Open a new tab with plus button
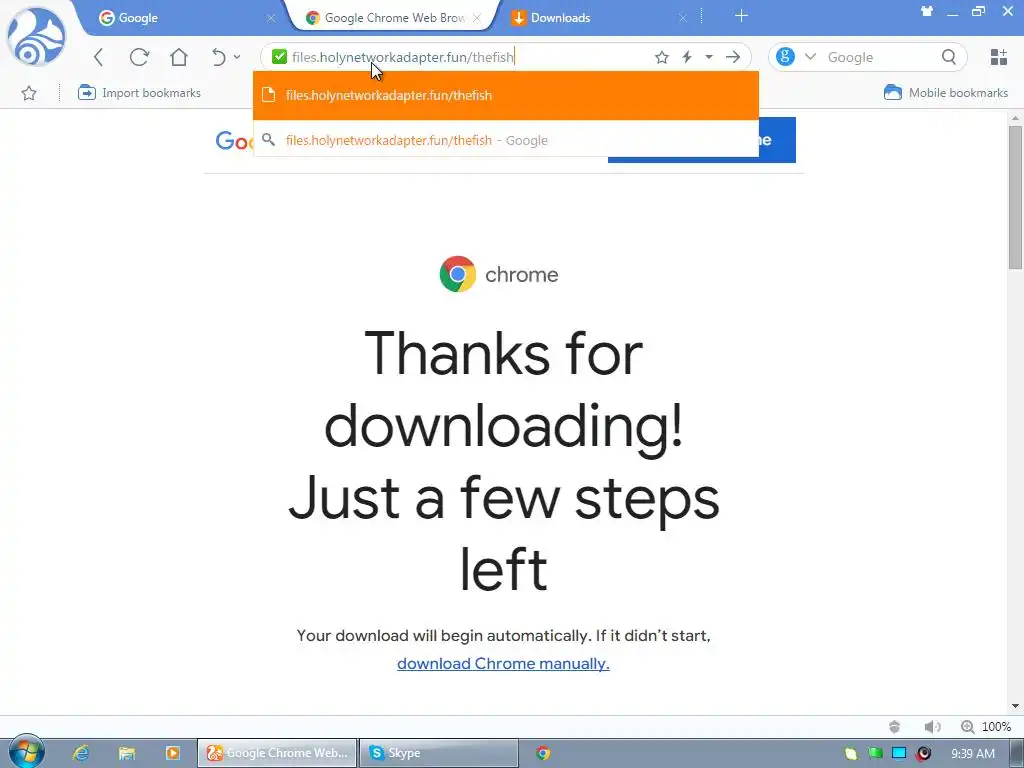The height and width of the screenshot is (768, 1024). (741, 16)
